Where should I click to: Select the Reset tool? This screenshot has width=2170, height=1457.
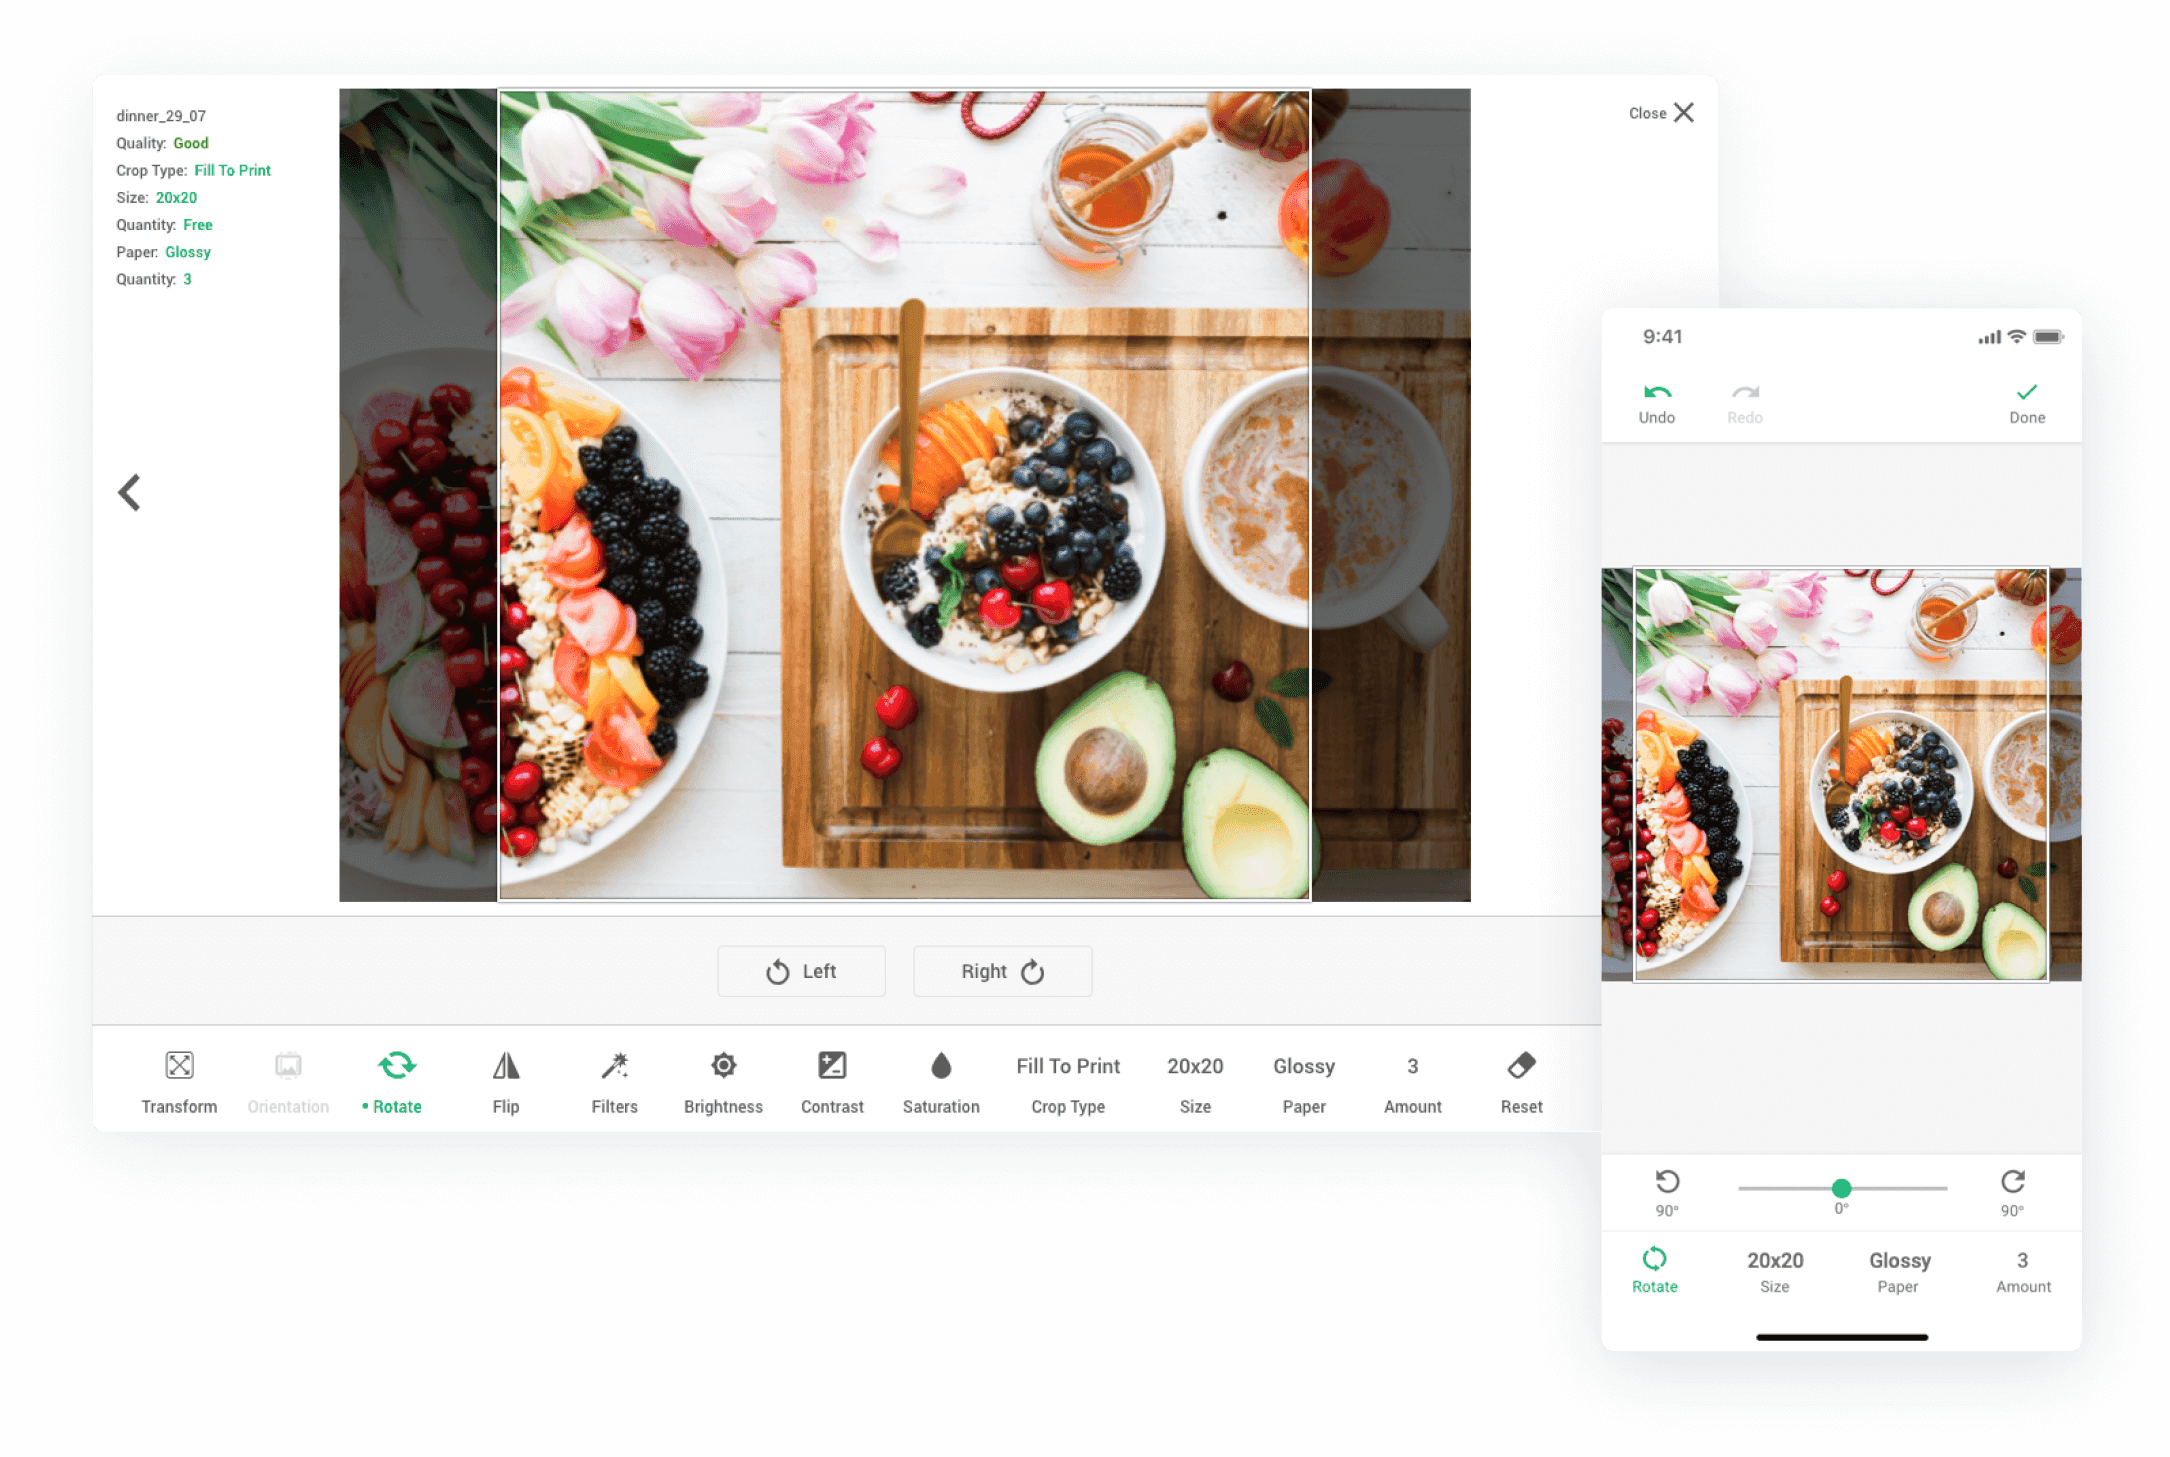tap(1521, 1081)
